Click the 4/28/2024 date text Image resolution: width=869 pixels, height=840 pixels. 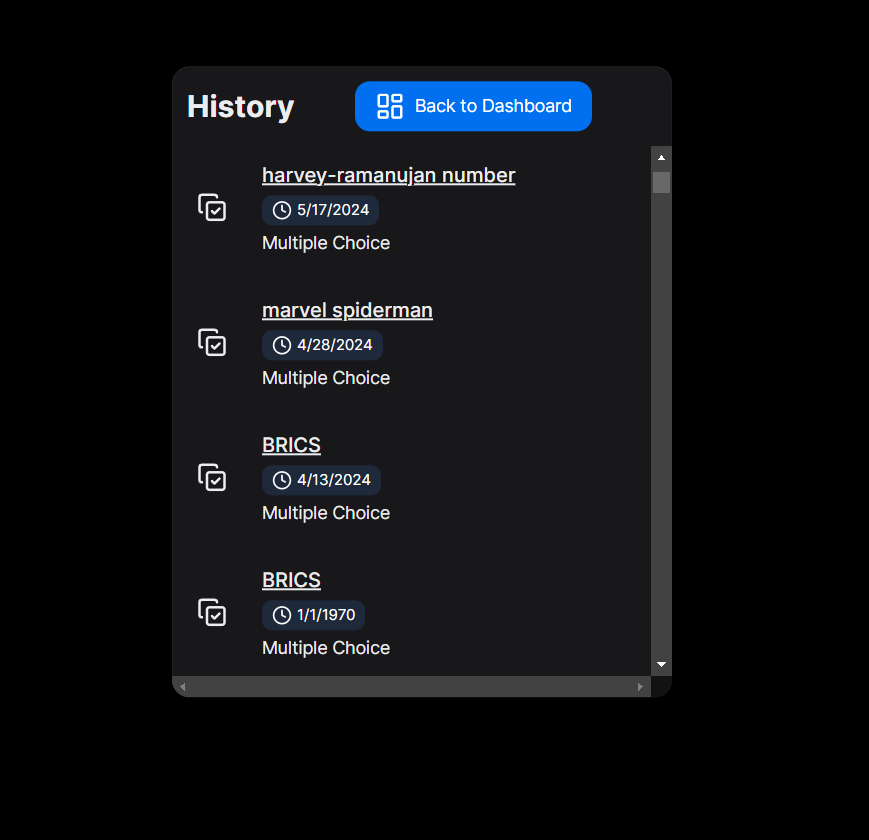(x=335, y=345)
